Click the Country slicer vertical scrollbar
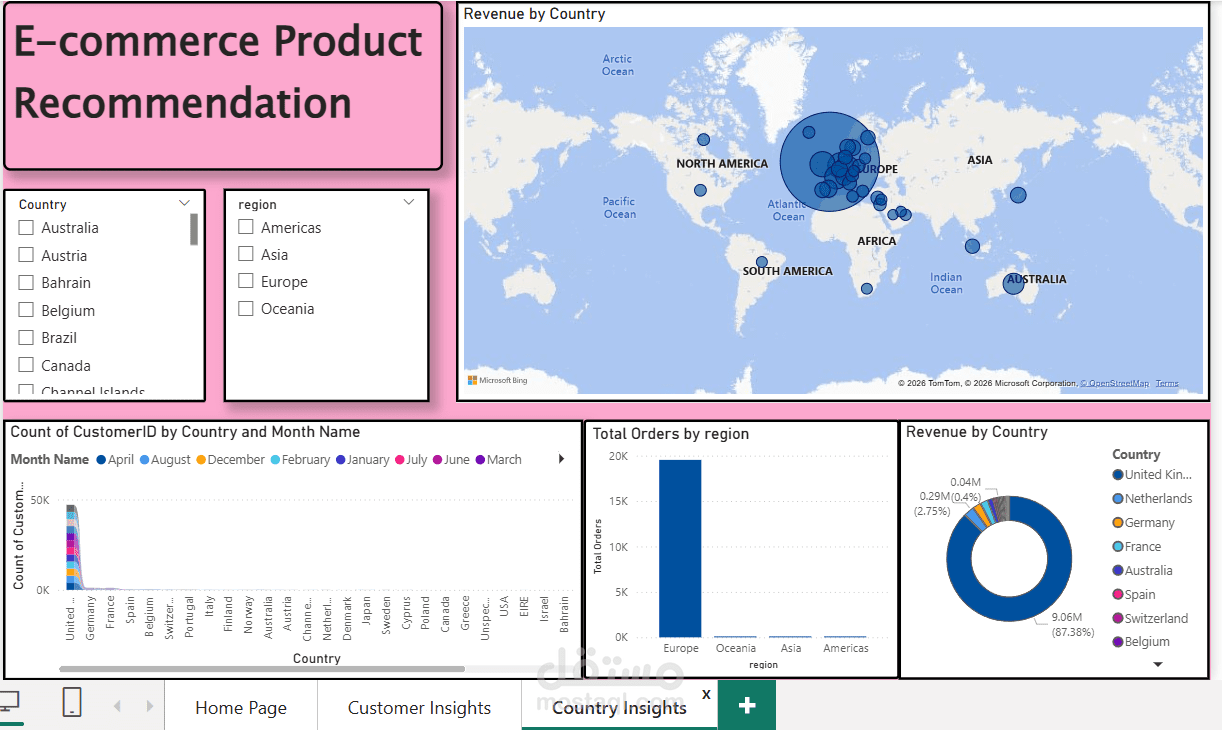 (194, 229)
